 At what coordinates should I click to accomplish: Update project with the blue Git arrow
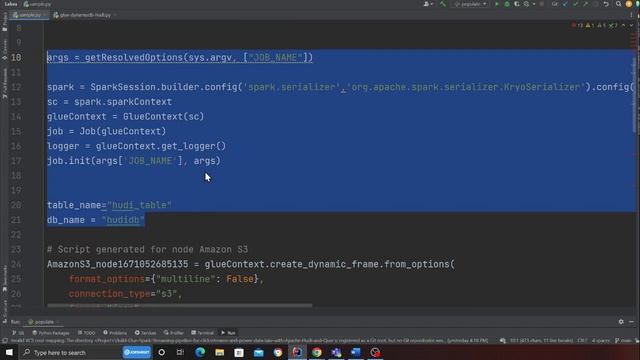coord(565,4)
